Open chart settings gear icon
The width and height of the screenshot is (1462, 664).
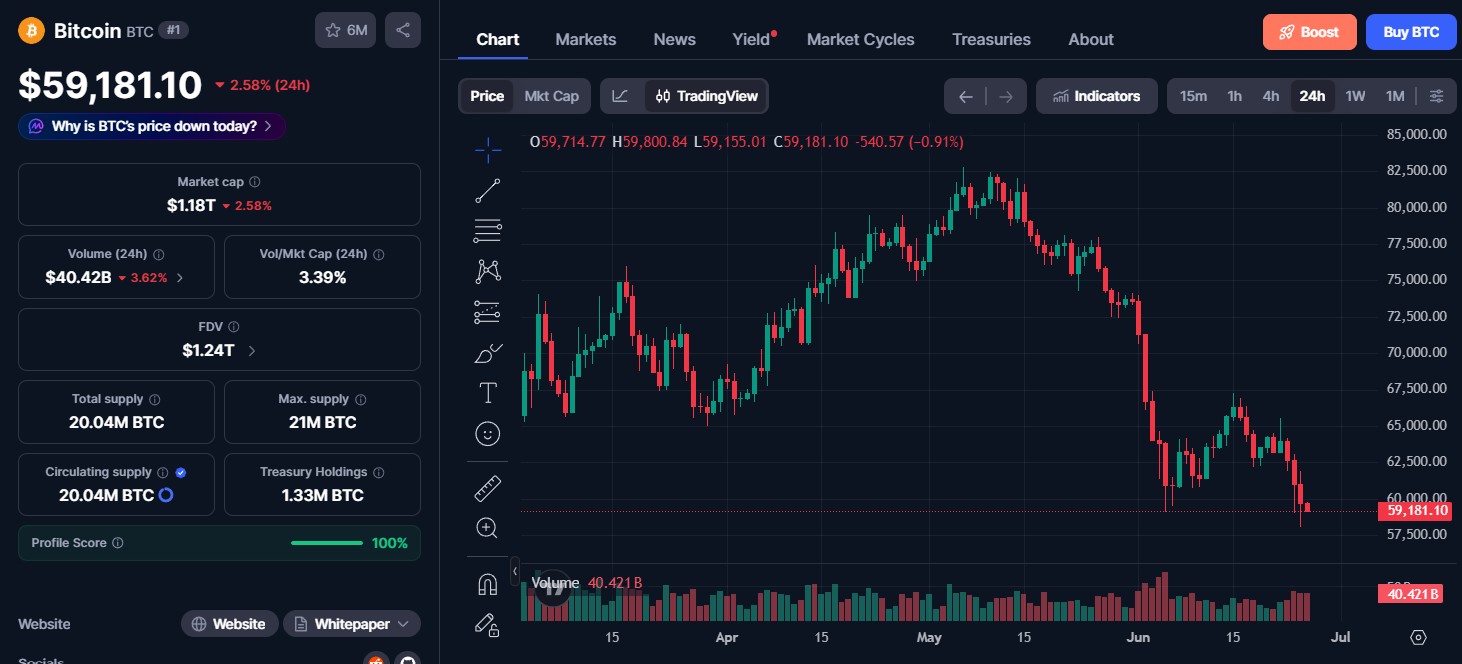(1418, 637)
